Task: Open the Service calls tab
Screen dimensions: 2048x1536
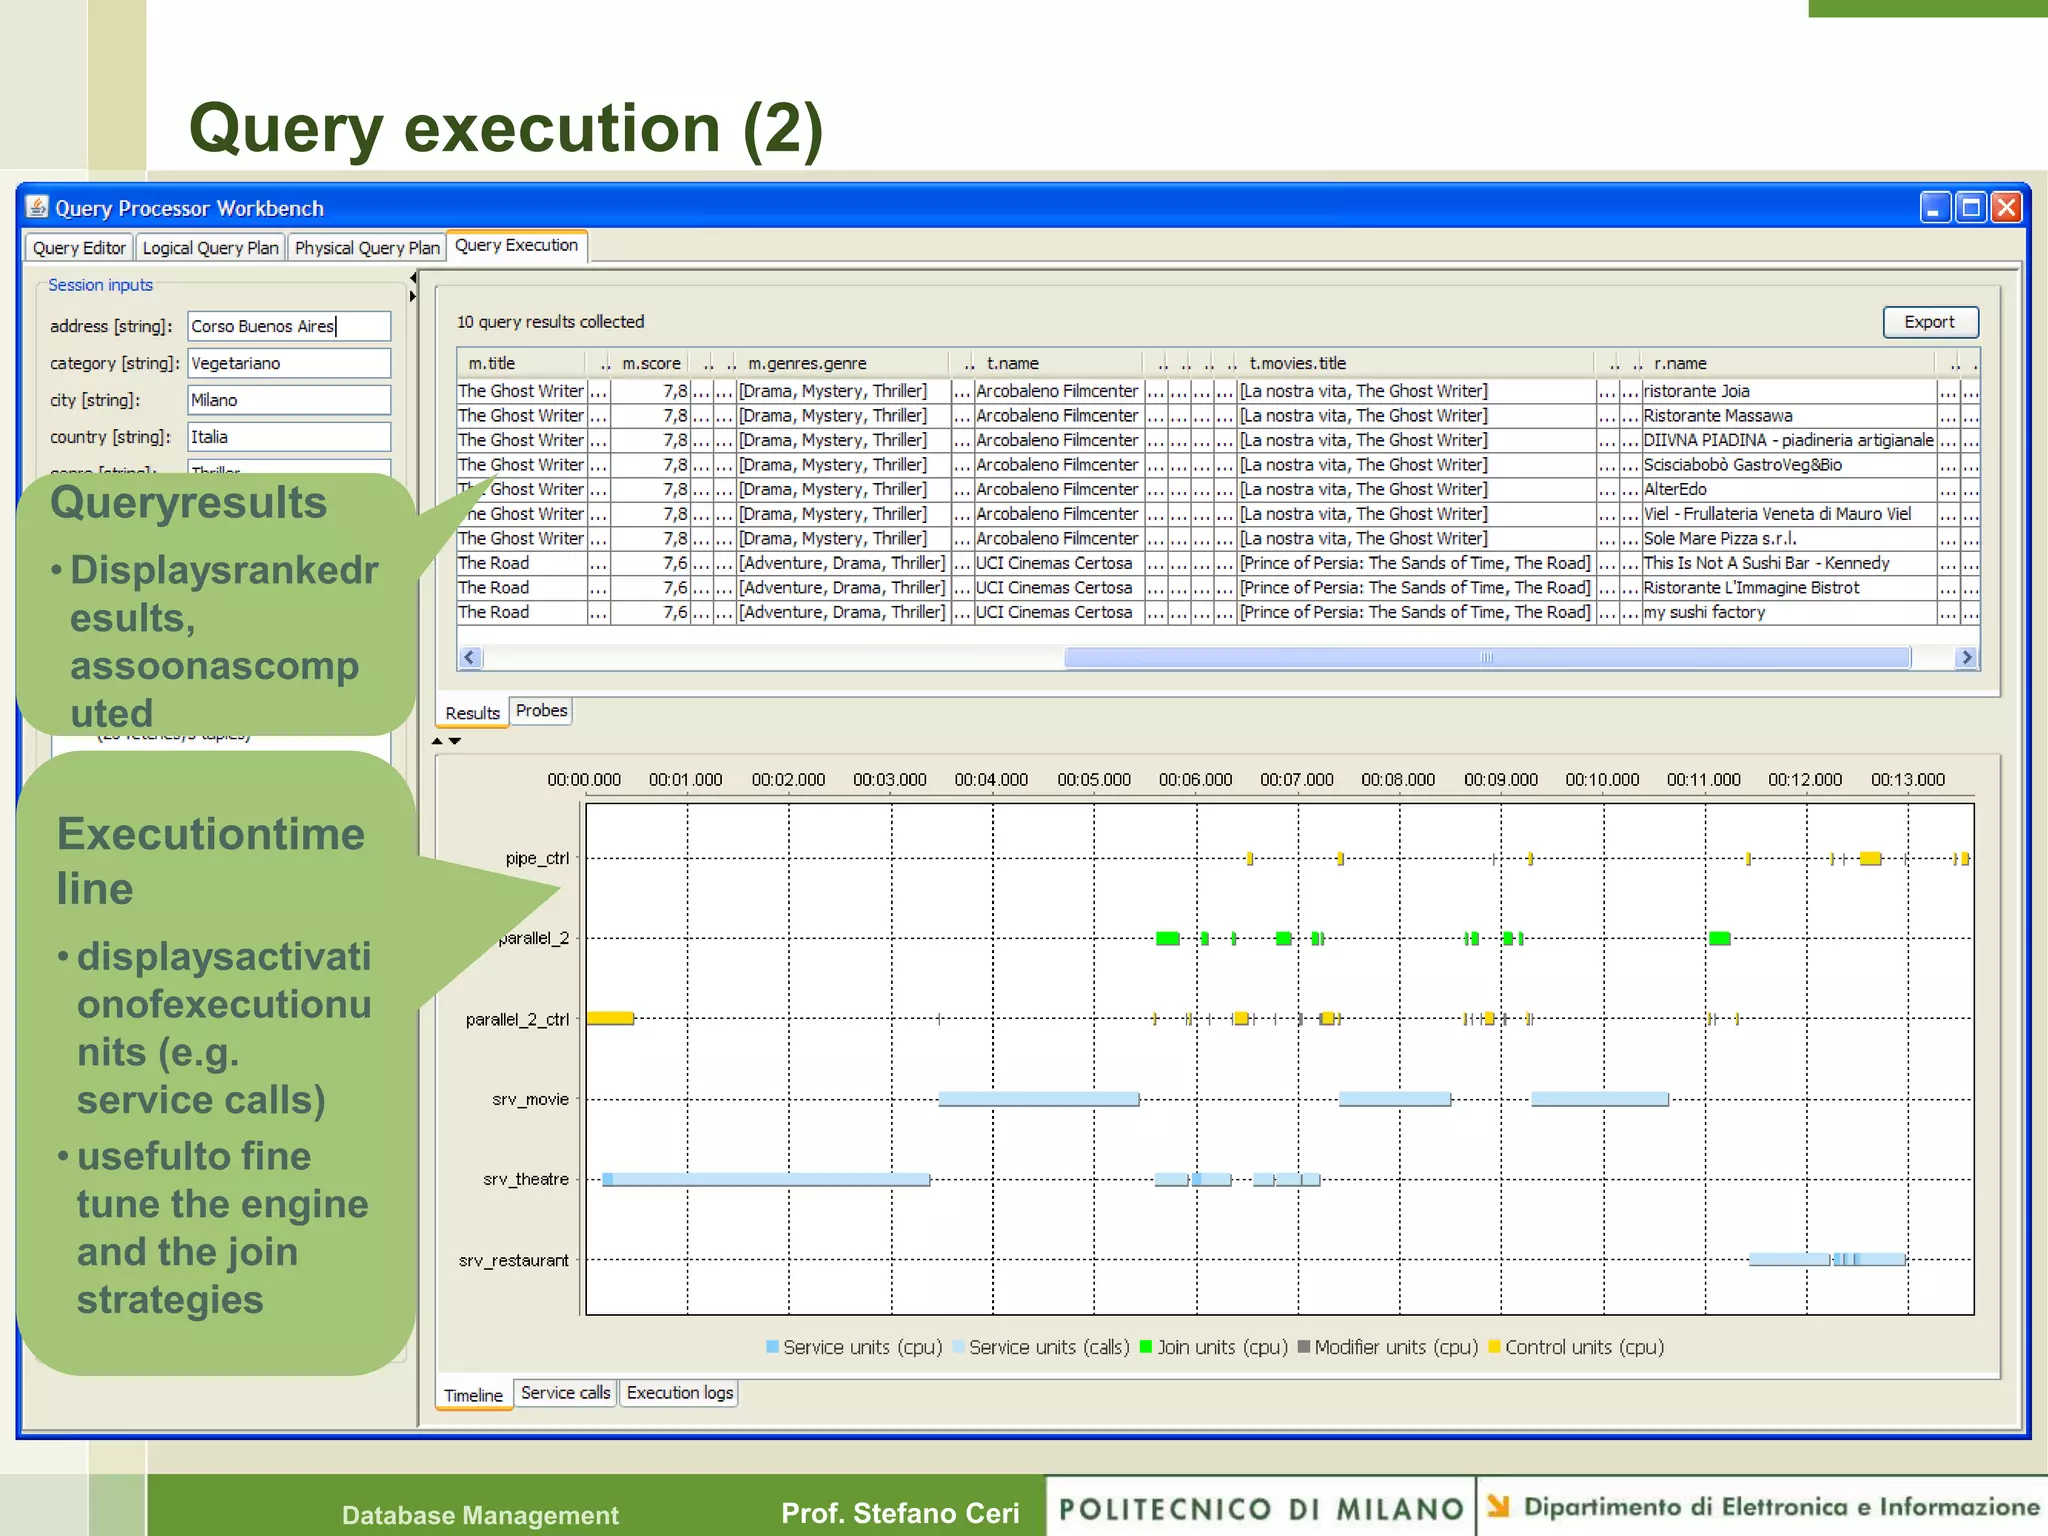Action: click(x=565, y=1393)
